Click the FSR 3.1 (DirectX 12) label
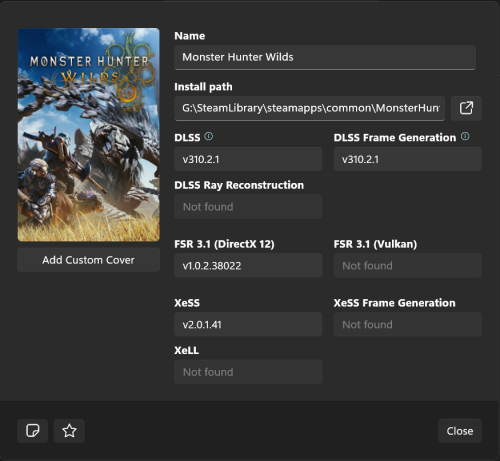 [224, 244]
